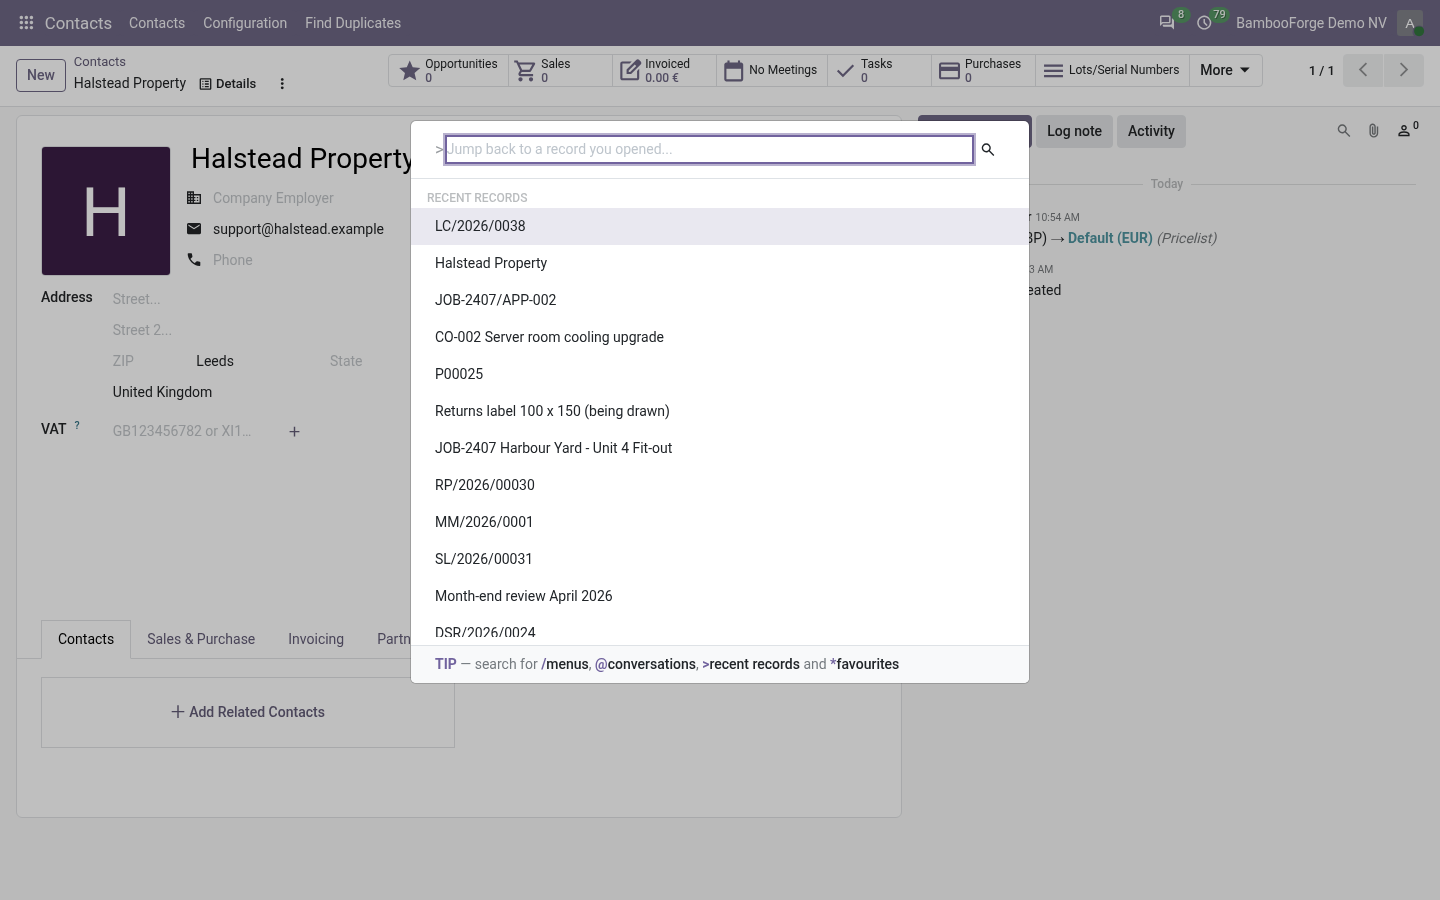Click the Default (EUR) pricelist link
1440x900 pixels.
click(1110, 238)
